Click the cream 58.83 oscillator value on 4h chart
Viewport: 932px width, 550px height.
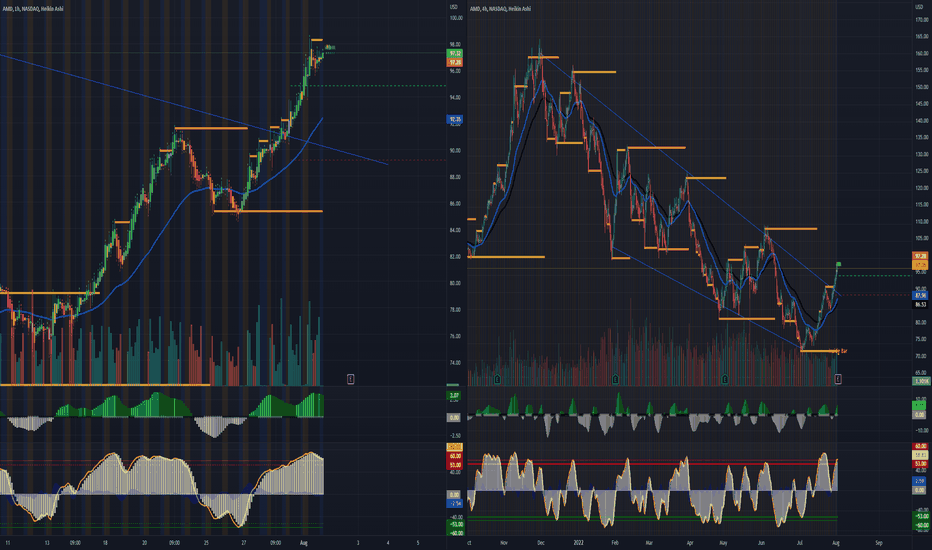[x=921, y=455]
